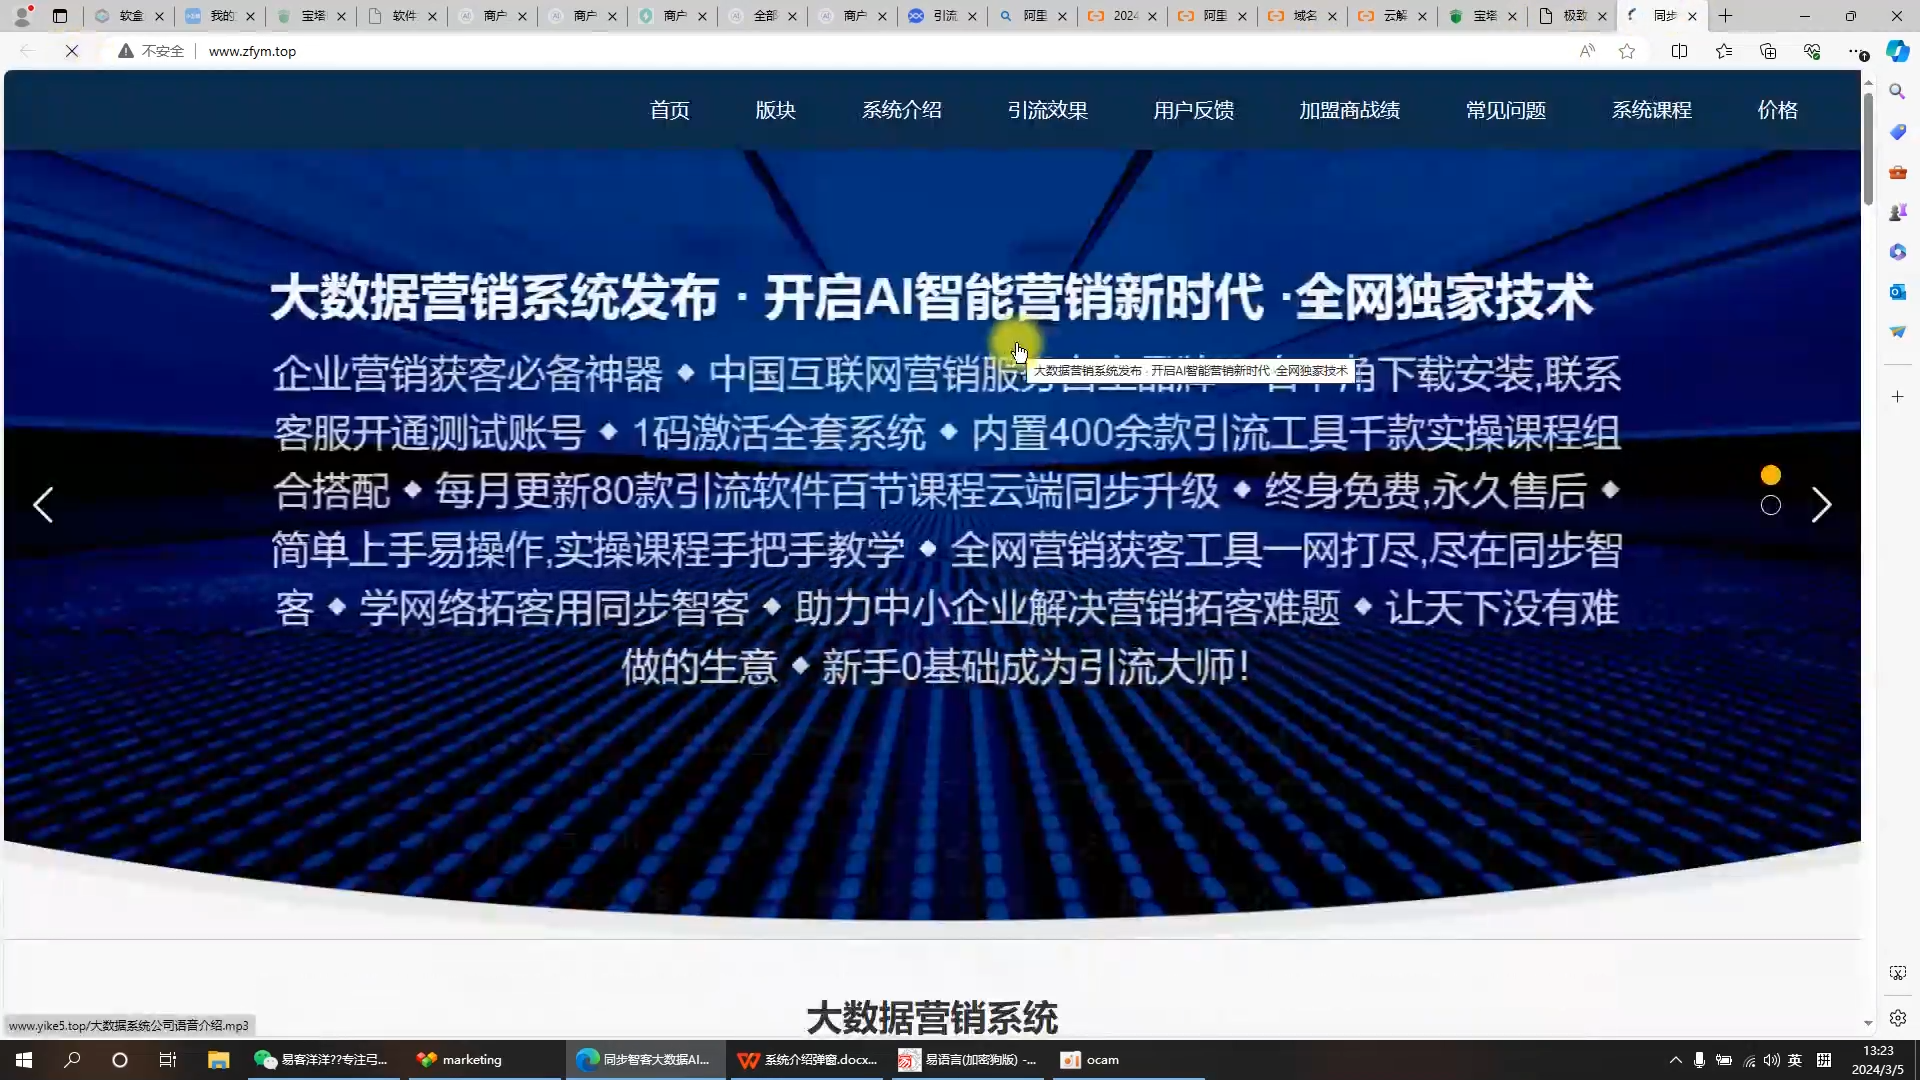Open Collections in the browser toolbar
The width and height of the screenshot is (1920, 1080).
[x=1768, y=51]
